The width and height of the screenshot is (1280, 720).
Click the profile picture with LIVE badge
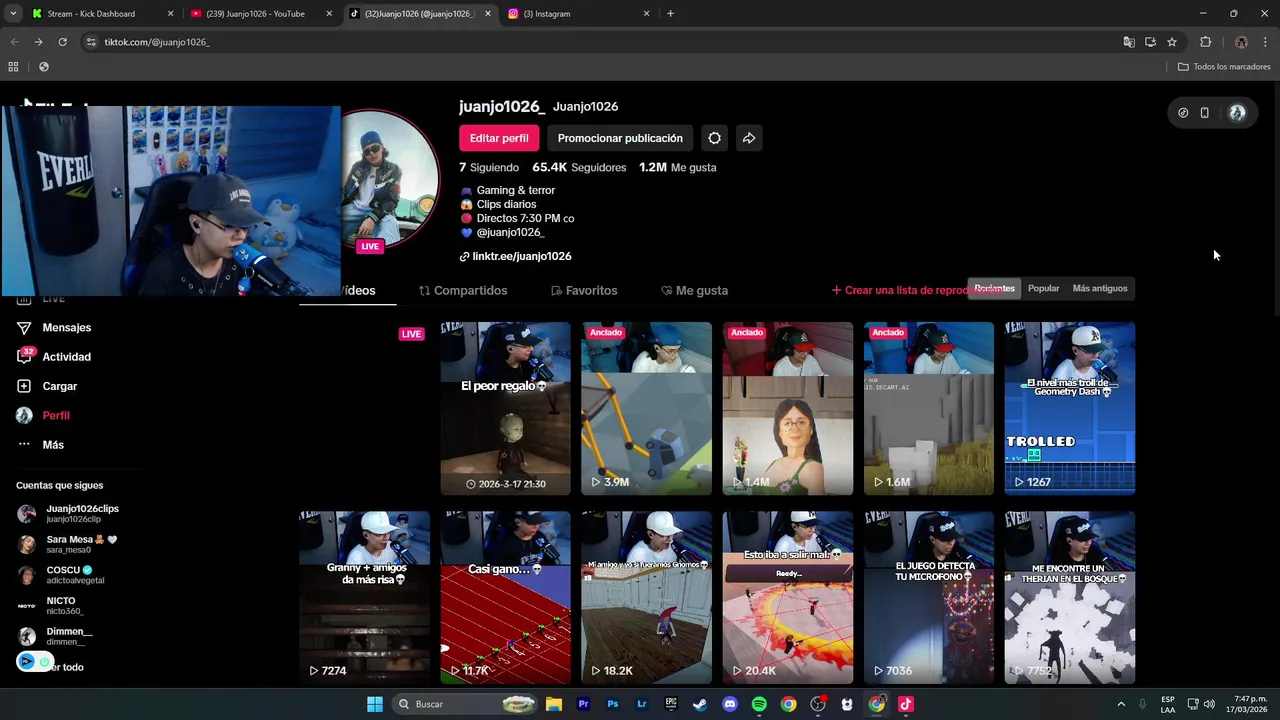[390, 180]
